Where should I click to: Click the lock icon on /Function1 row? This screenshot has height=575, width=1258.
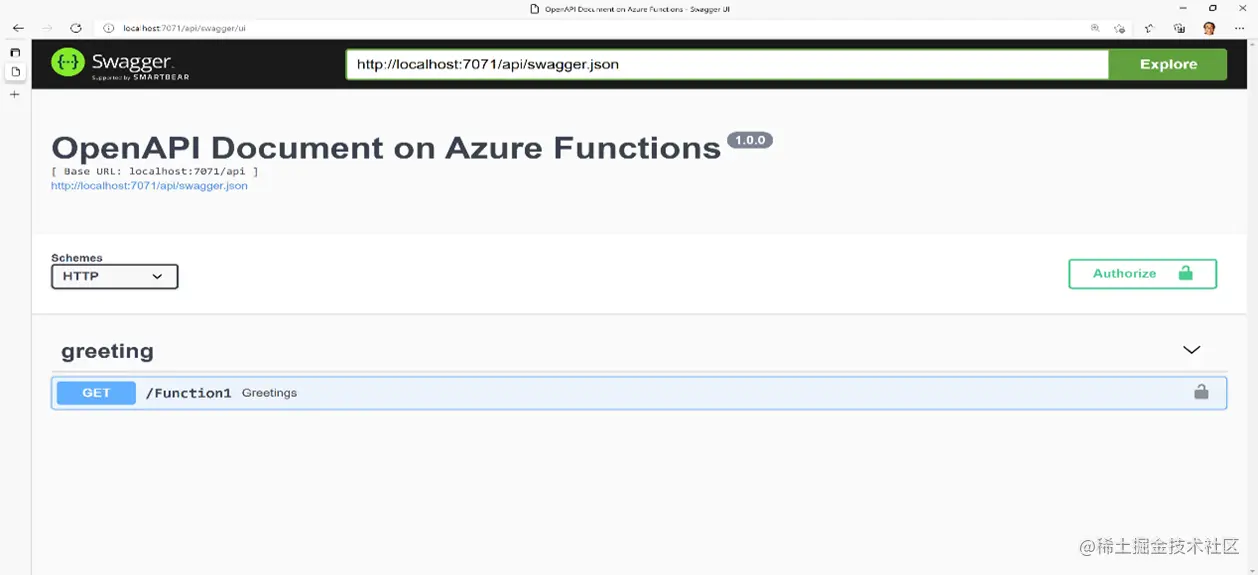[x=1201, y=392]
